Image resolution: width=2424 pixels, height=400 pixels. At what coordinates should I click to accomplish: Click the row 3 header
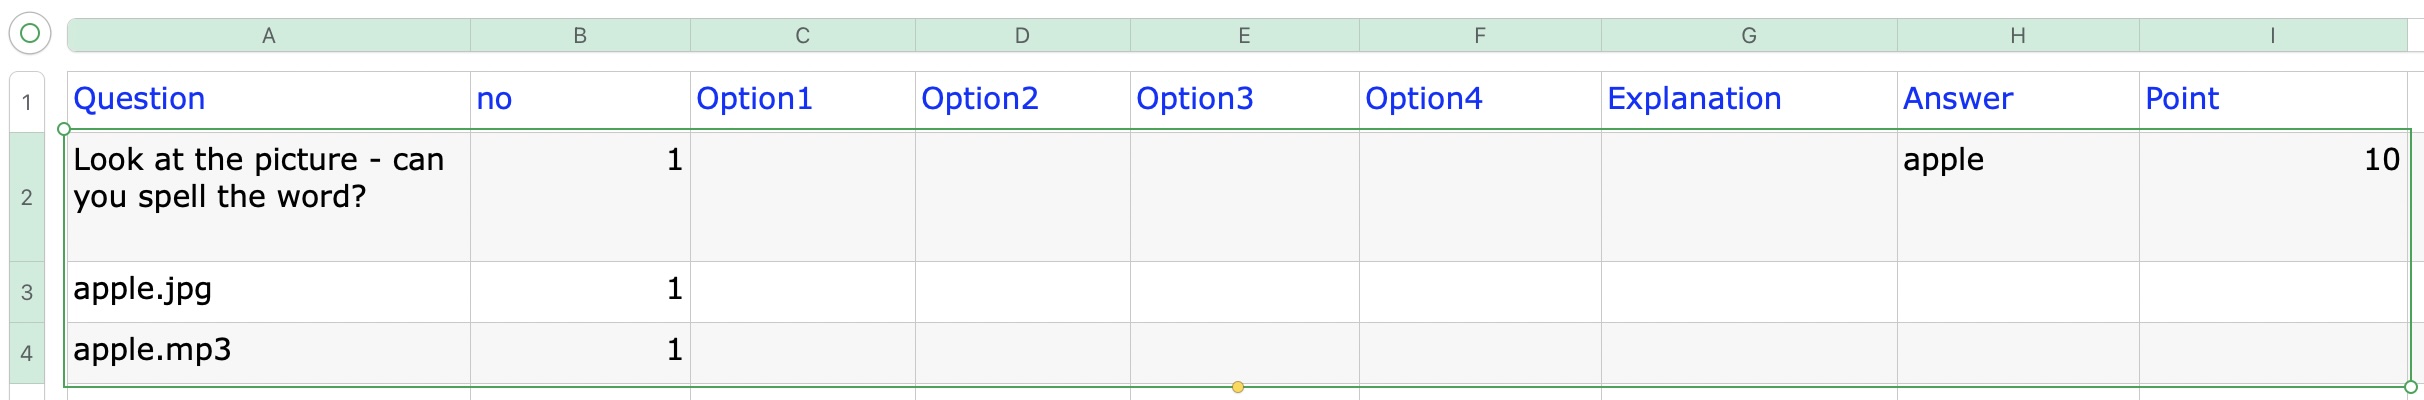pos(27,292)
